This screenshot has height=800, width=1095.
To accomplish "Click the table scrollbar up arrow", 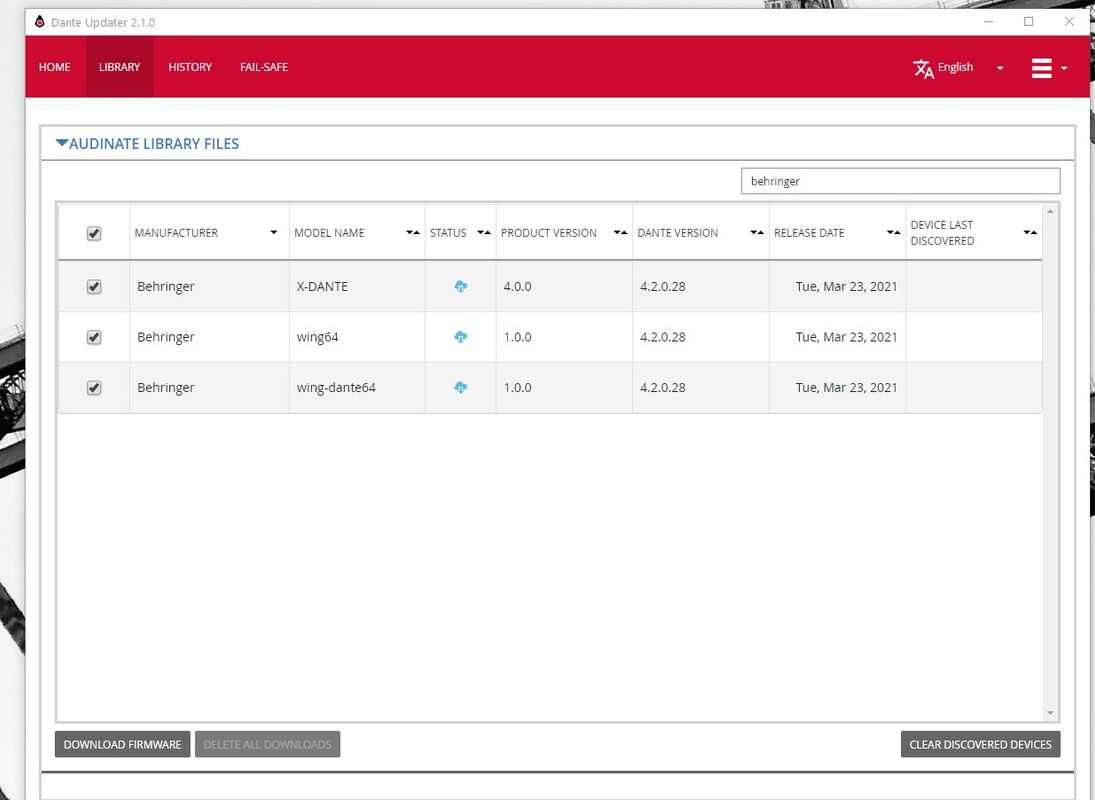I will [x=1050, y=211].
